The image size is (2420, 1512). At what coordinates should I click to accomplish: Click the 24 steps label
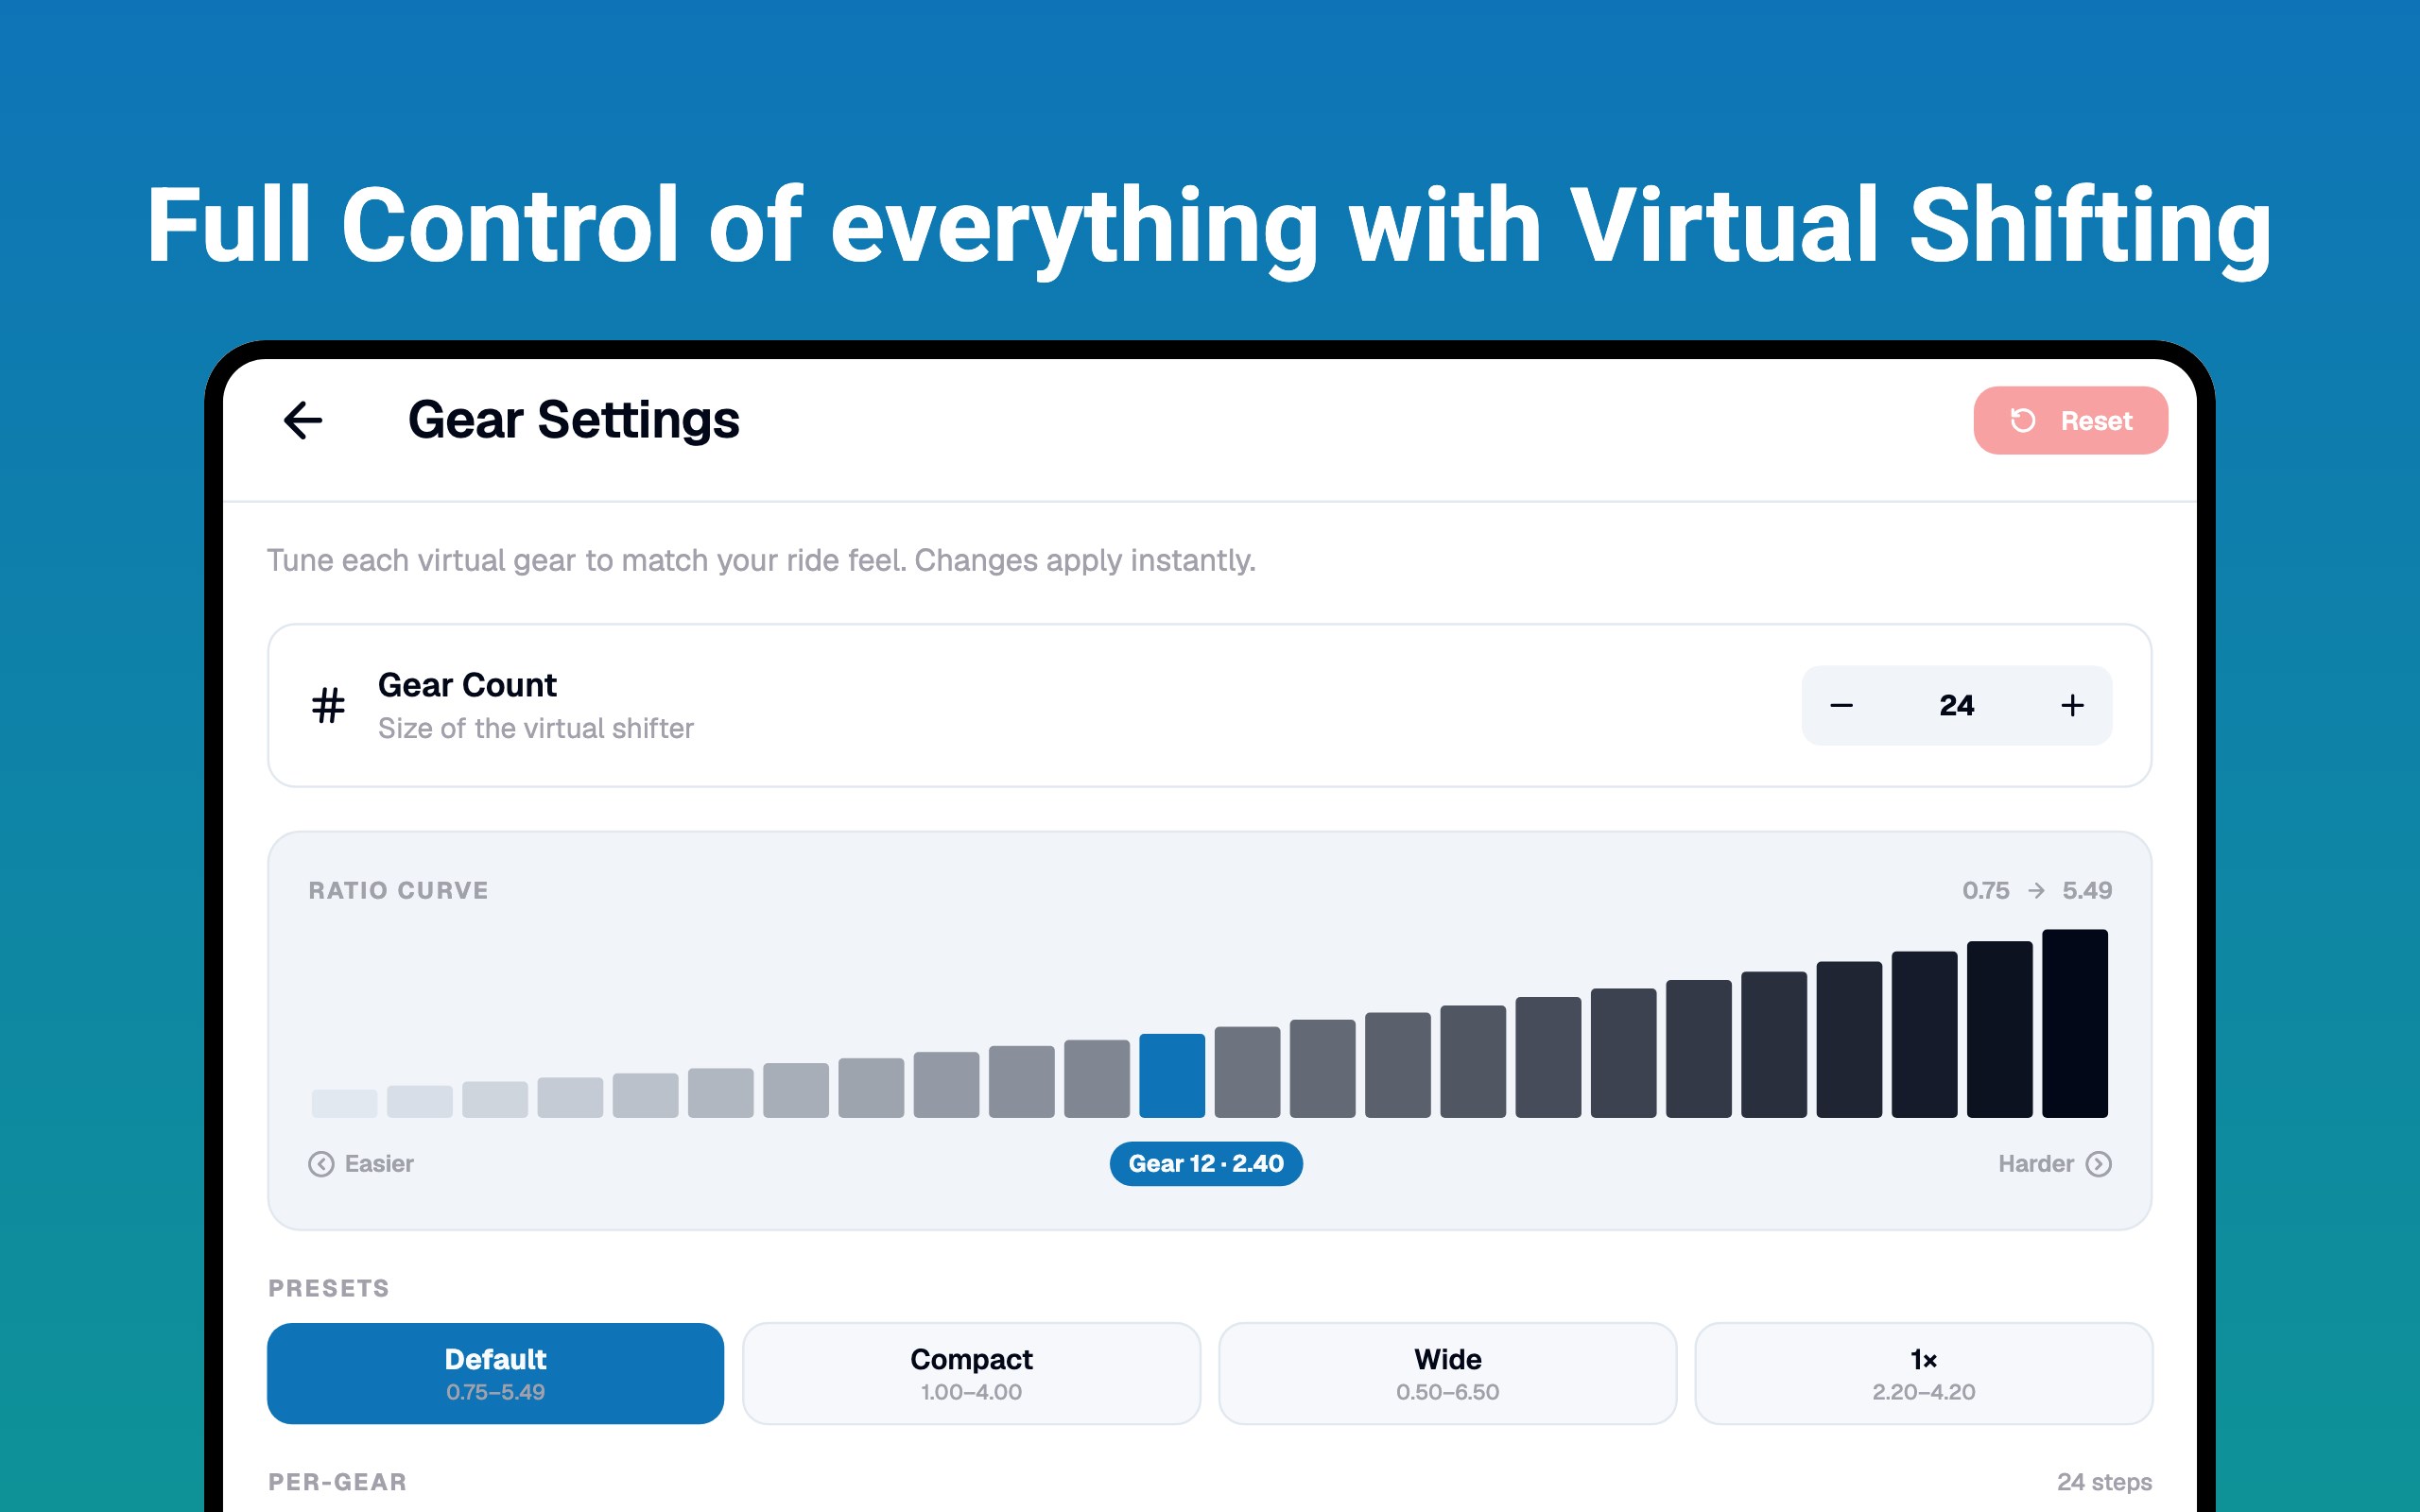[x=2104, y=1482]
